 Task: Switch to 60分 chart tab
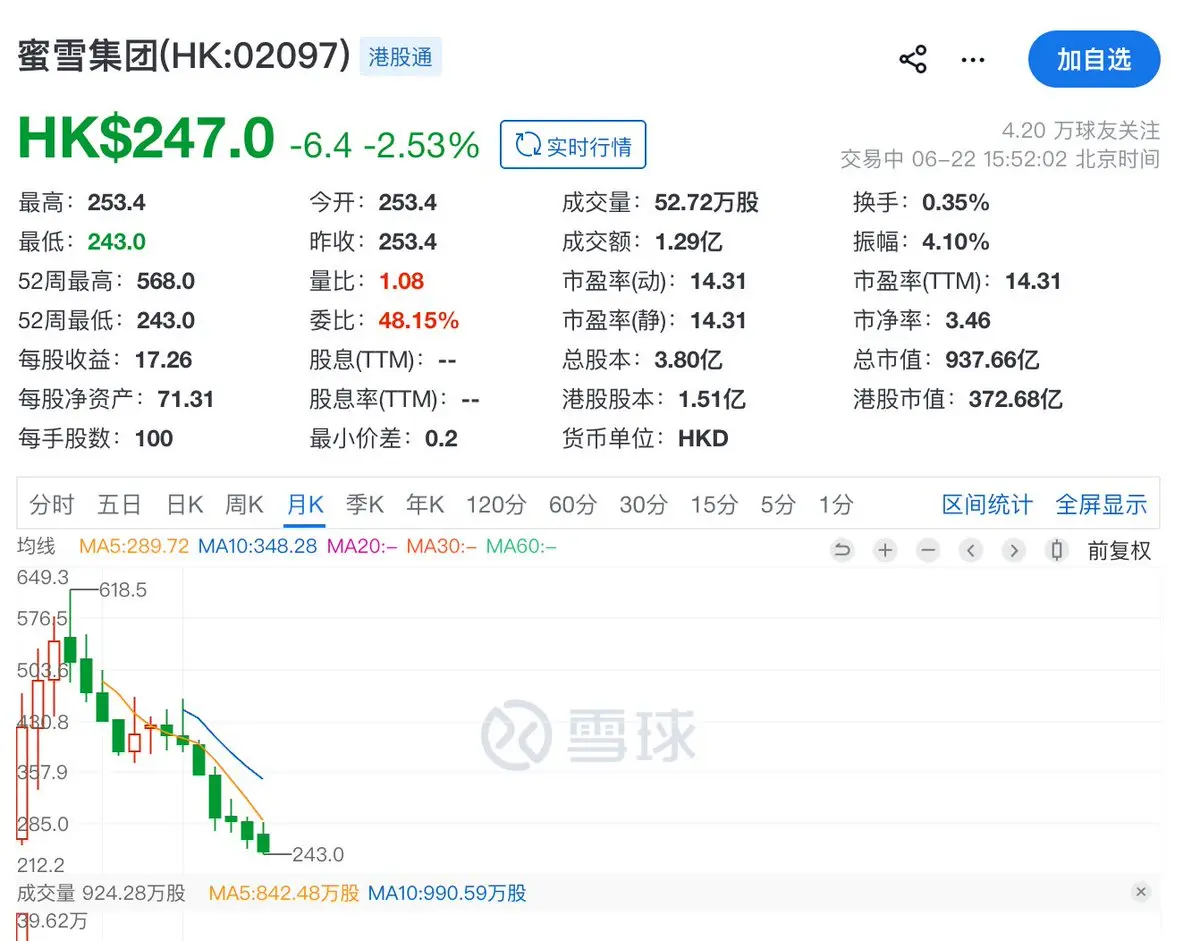tap(573, 505)
